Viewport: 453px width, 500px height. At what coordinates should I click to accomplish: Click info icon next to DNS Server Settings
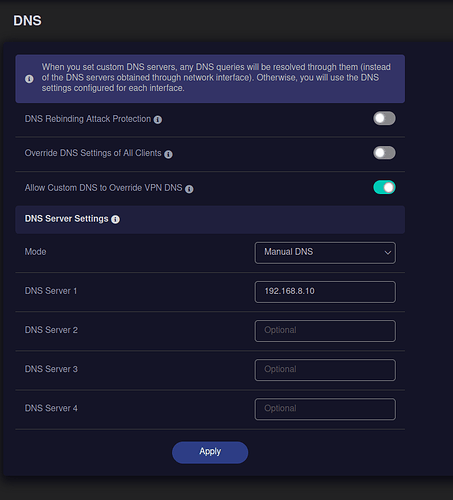115,219
